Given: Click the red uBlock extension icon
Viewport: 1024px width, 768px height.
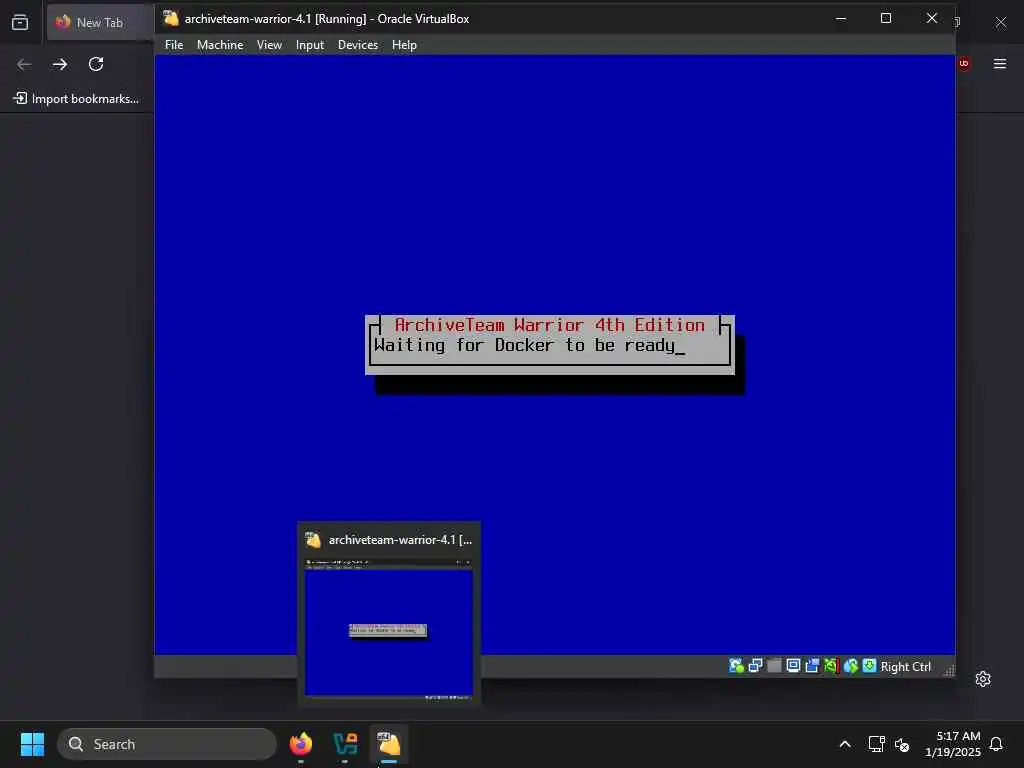Looking at the screenshot, I should click(x=965, y=63).
